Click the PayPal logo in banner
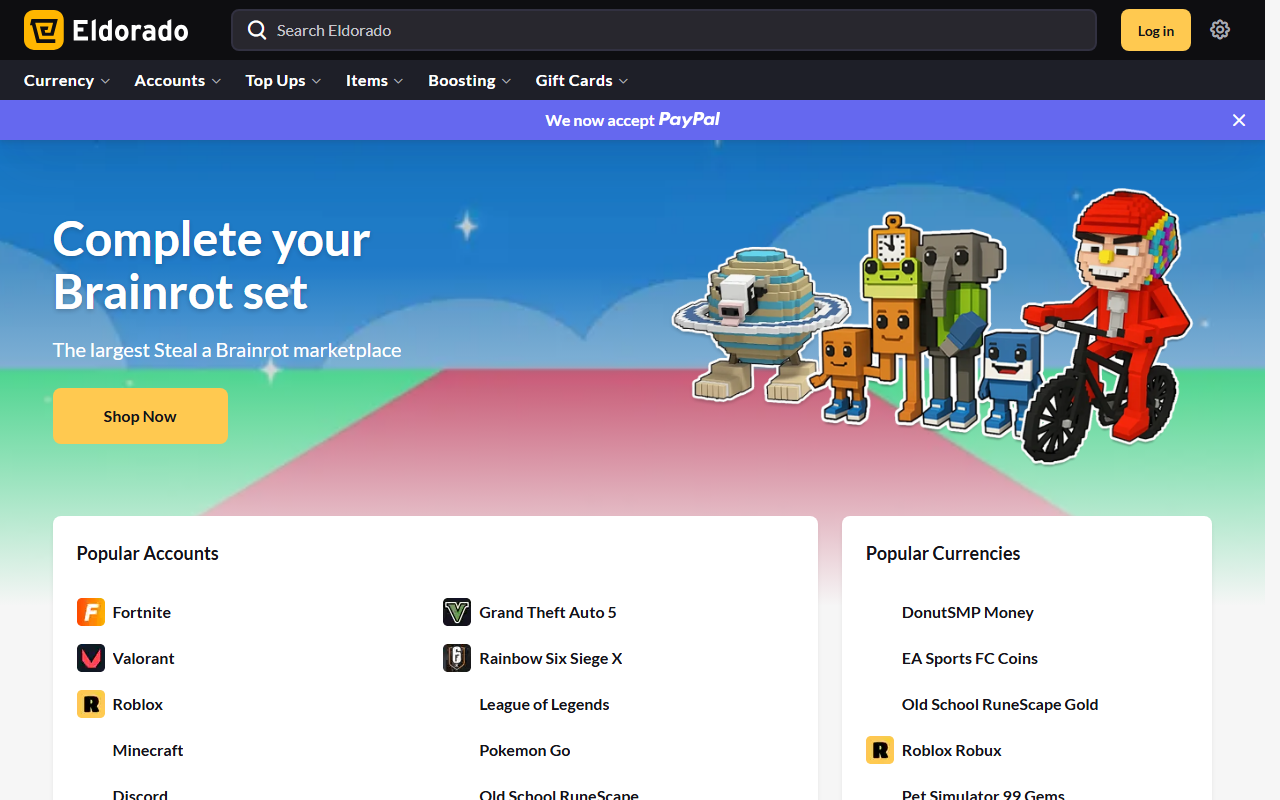Screen dimensions: 1280x800 689,120
